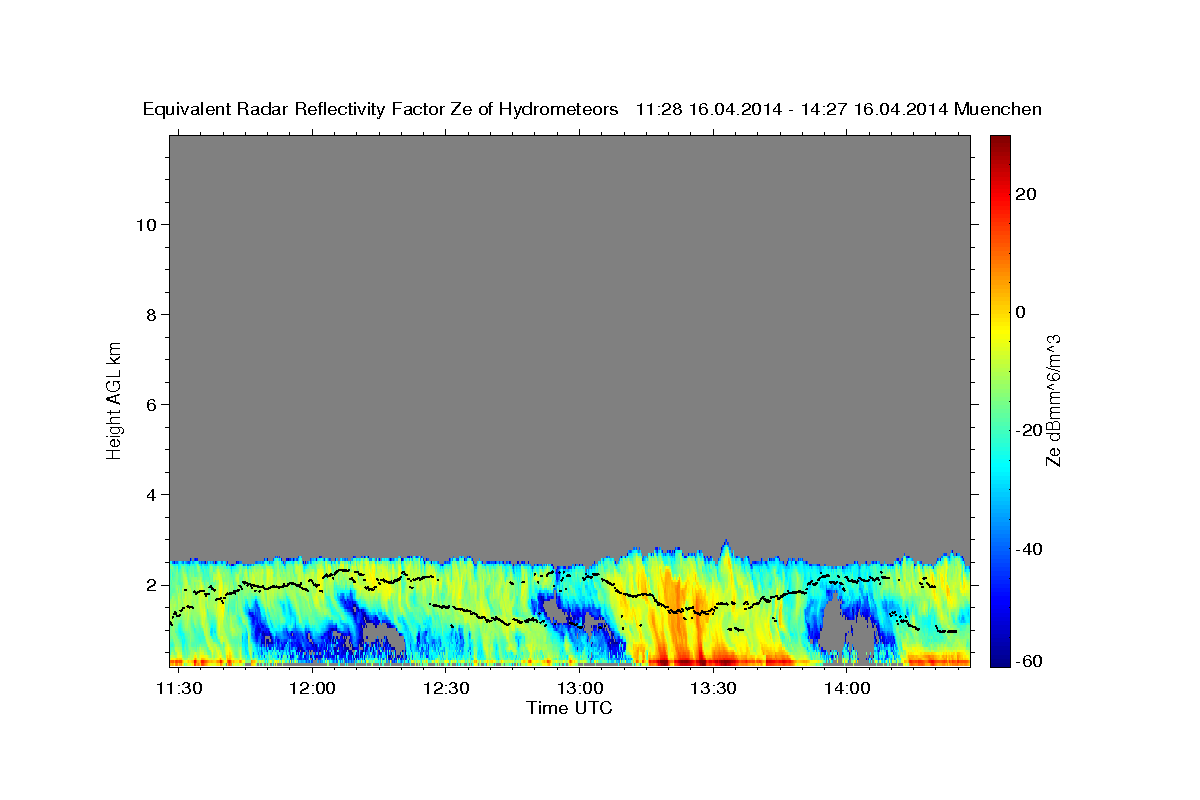1200x800 pixels.
Task: Click the colorbar label '-20'
Action: pos(1027,430)
